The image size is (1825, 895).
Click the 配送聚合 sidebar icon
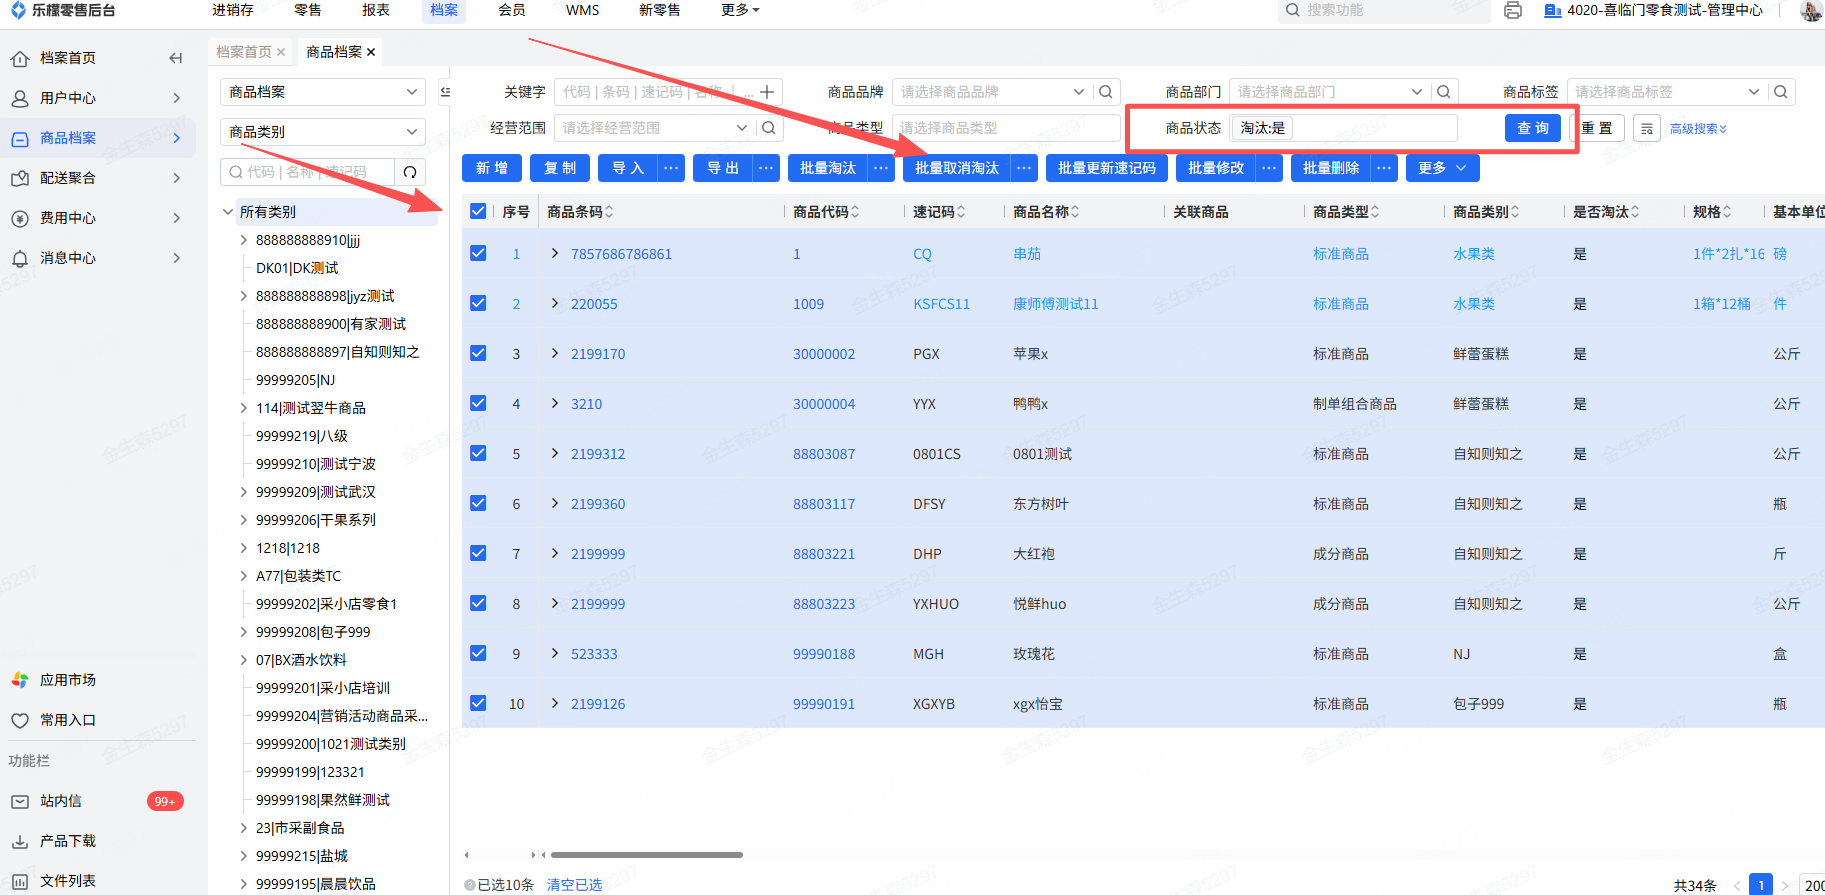click(x=20, y=178)
